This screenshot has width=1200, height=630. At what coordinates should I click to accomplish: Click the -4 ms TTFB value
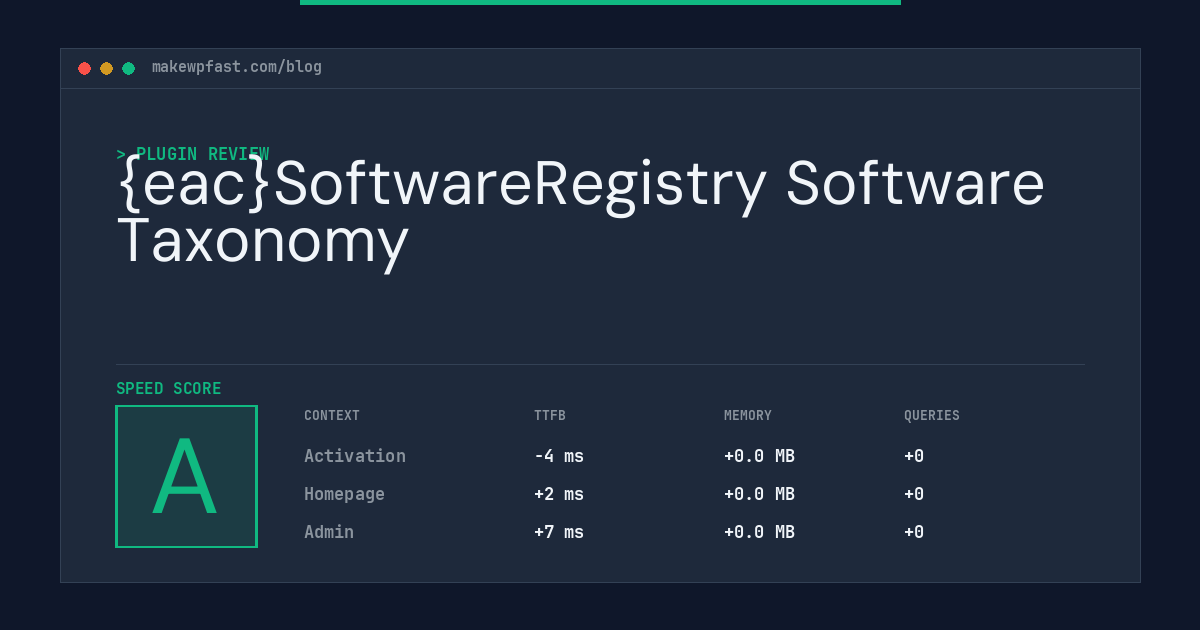pyautogui.click(x=559, y=456)
